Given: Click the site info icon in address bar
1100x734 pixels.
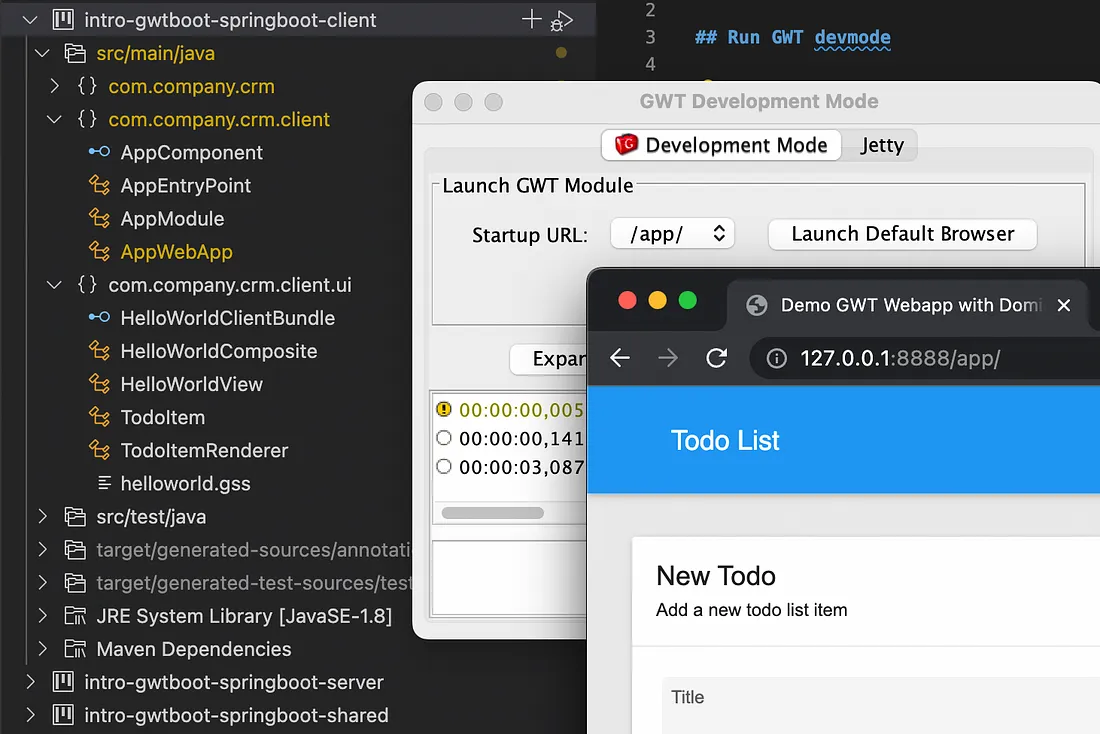Looking at the screenshot, I should point(777,359).
